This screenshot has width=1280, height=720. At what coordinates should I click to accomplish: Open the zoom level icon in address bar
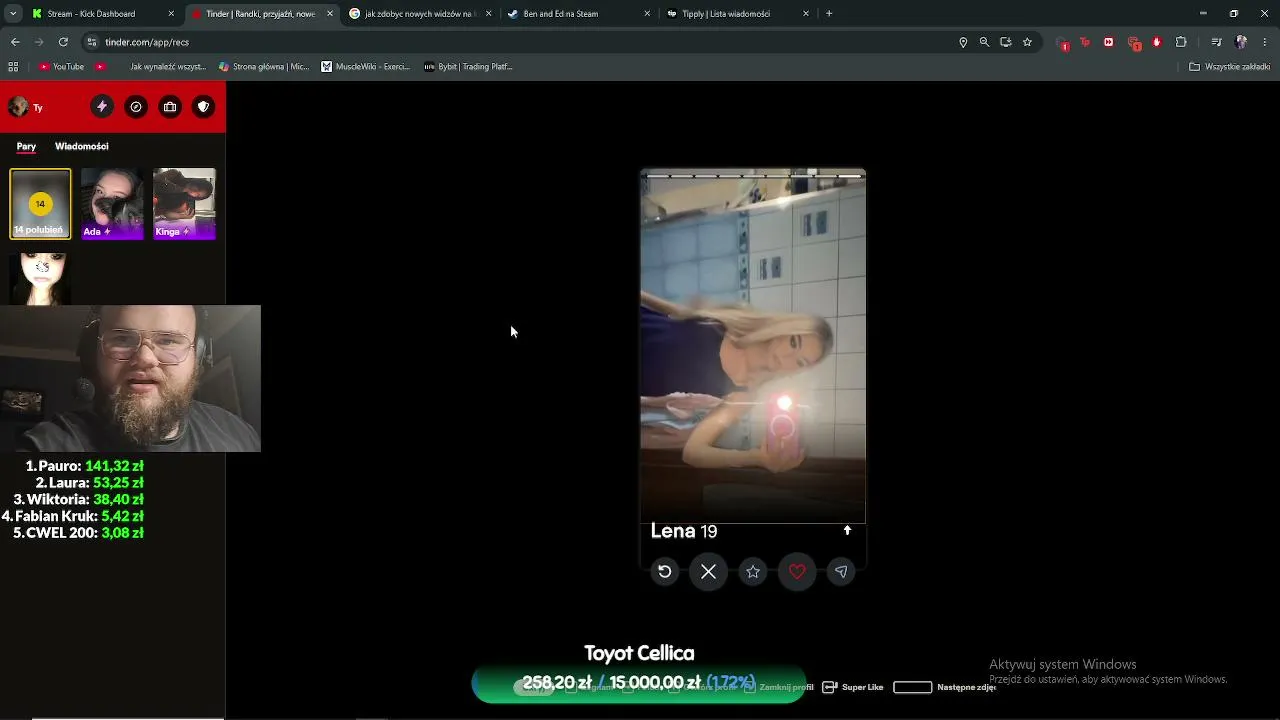pyautogui.click(x=984, y=42)
